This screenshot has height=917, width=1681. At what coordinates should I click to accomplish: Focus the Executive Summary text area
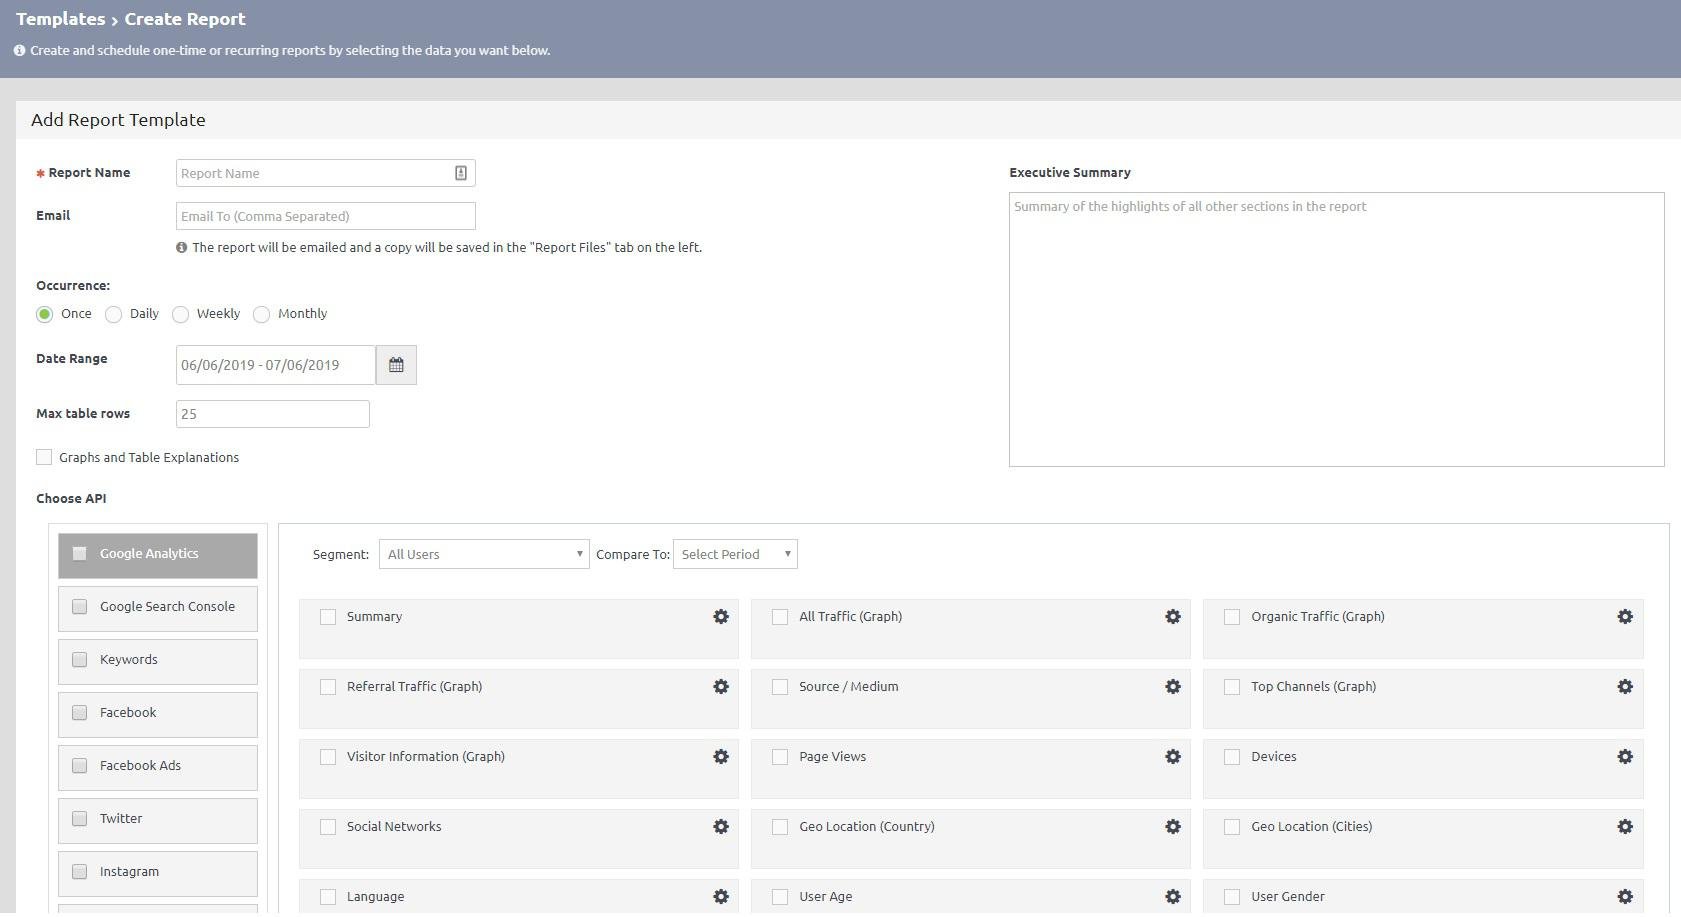1336,329
